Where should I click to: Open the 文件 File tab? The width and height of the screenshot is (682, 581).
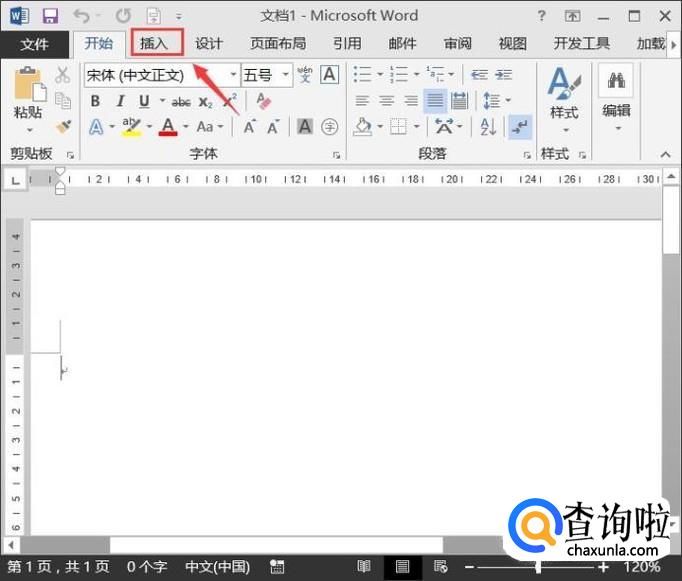click(34, 44)
